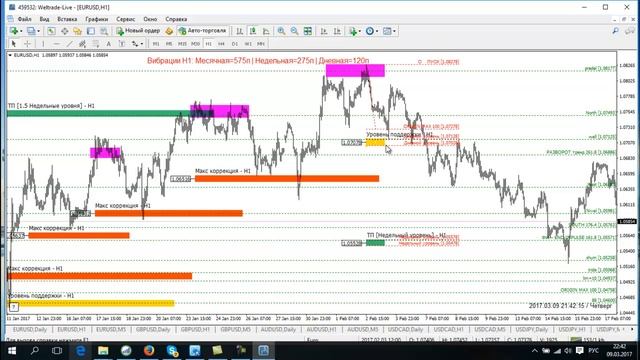Open the new chart icon
The height and width of the screenshot is (360, 640).
pos(13,31)
